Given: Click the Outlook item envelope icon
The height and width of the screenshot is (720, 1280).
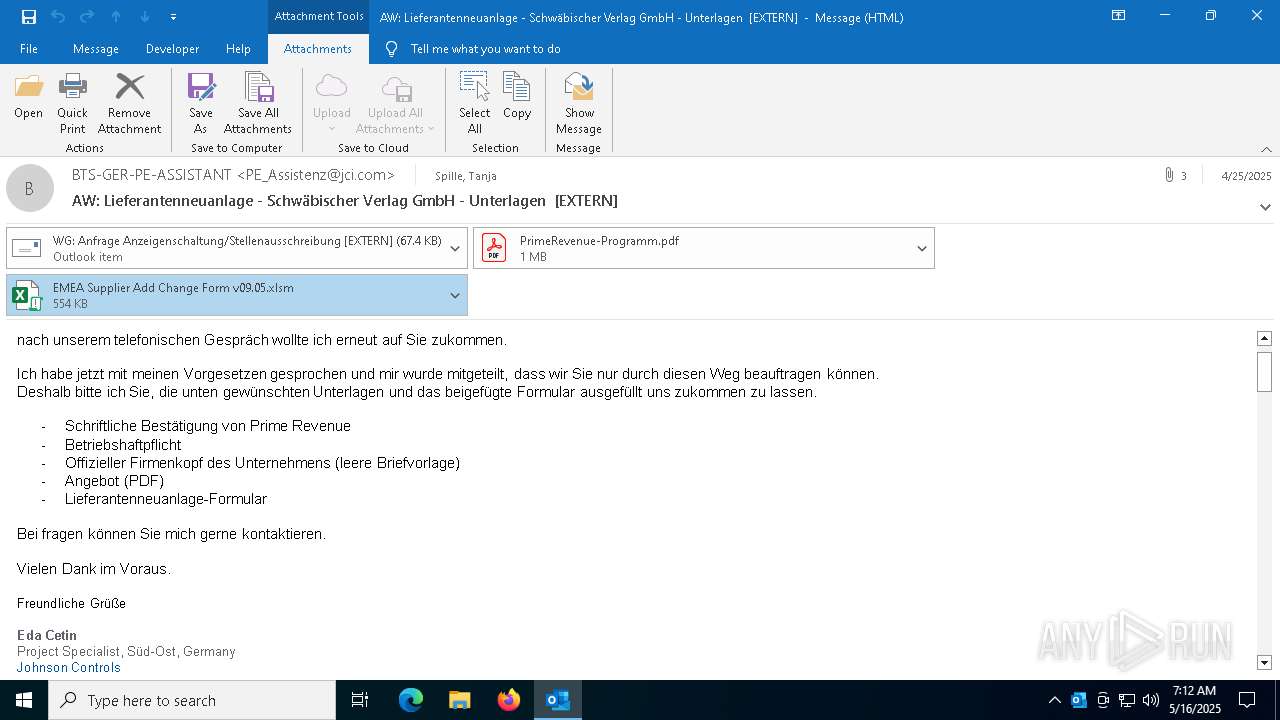Looking at the screenshot, I should [x=27, y=248].
